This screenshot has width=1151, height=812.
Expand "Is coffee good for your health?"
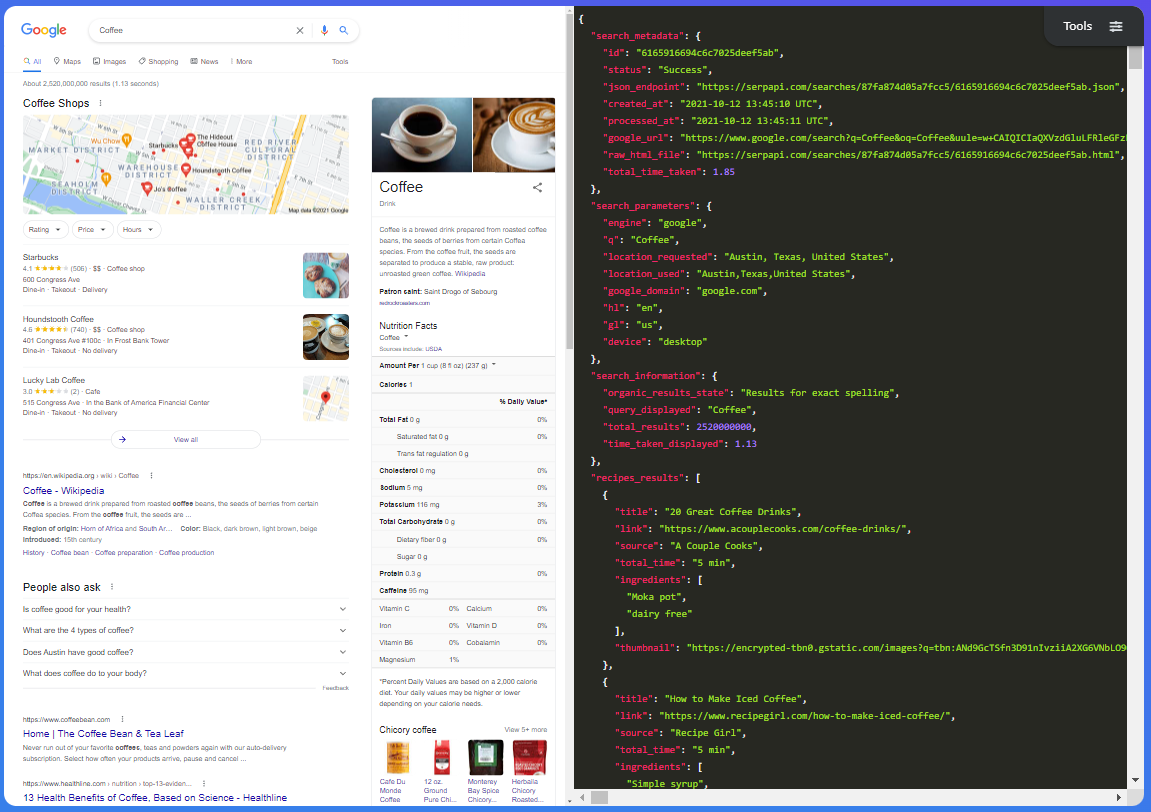[185, 609]
